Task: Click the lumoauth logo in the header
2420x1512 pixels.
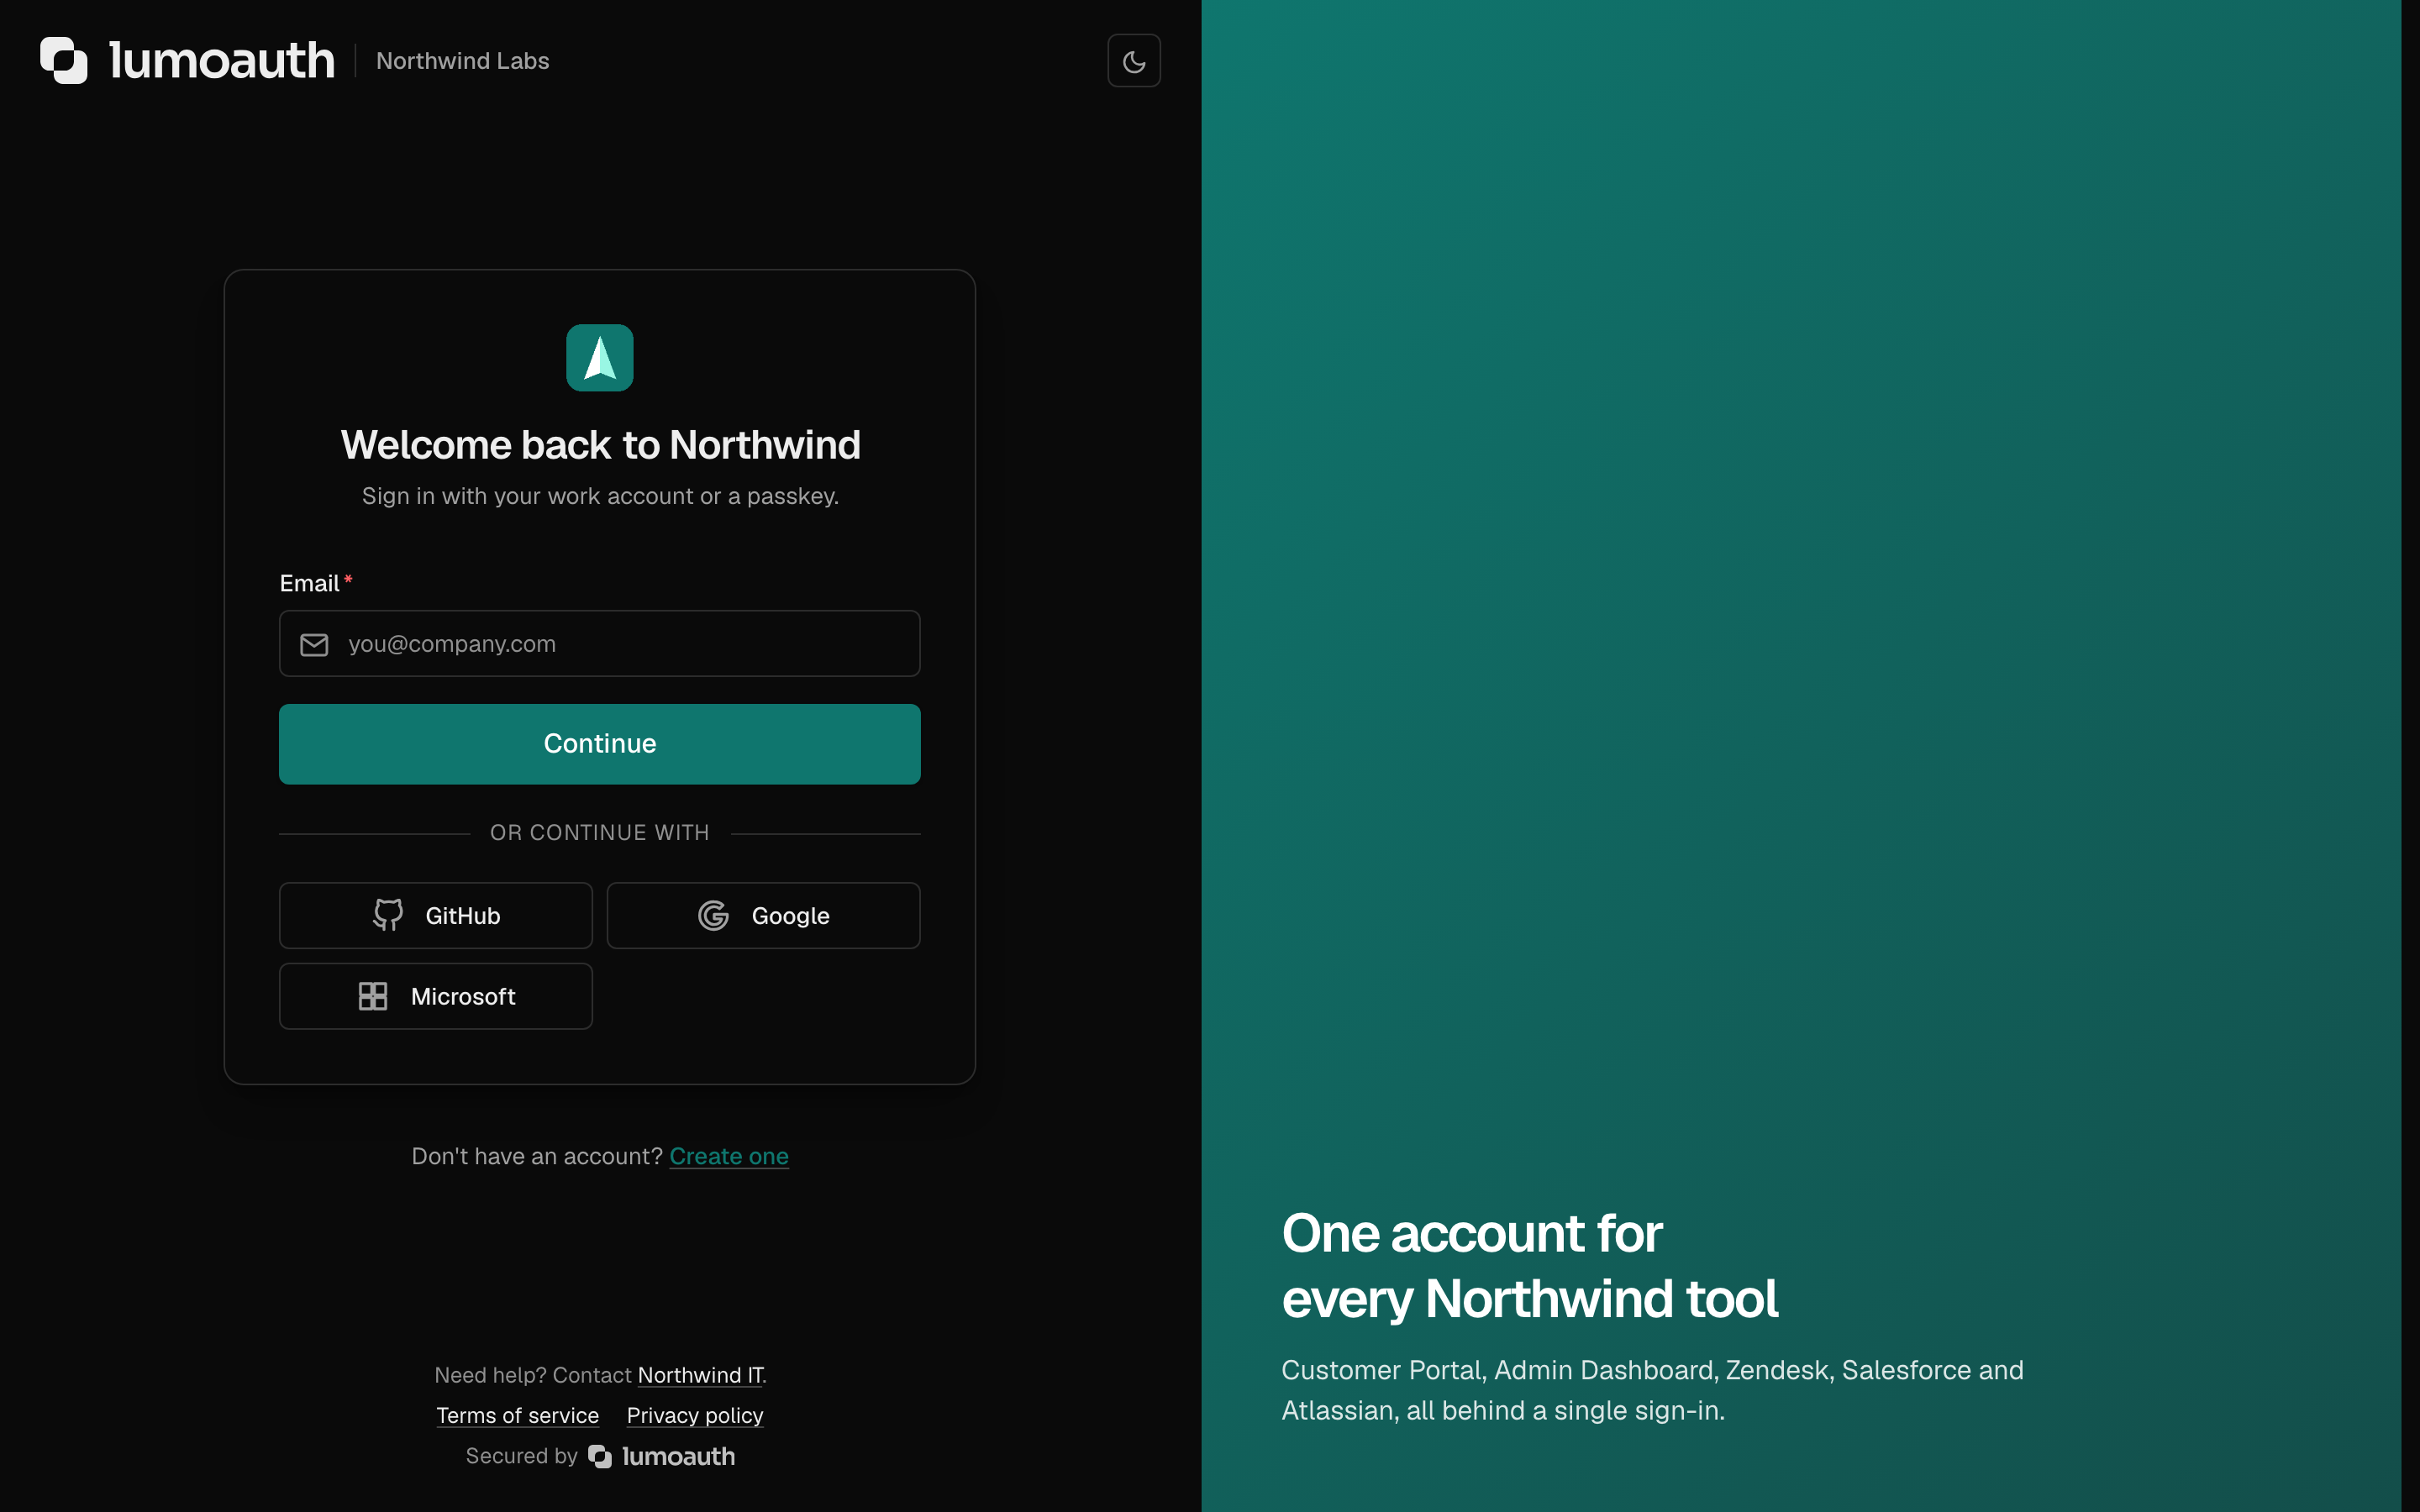Action: pos(187,60)
